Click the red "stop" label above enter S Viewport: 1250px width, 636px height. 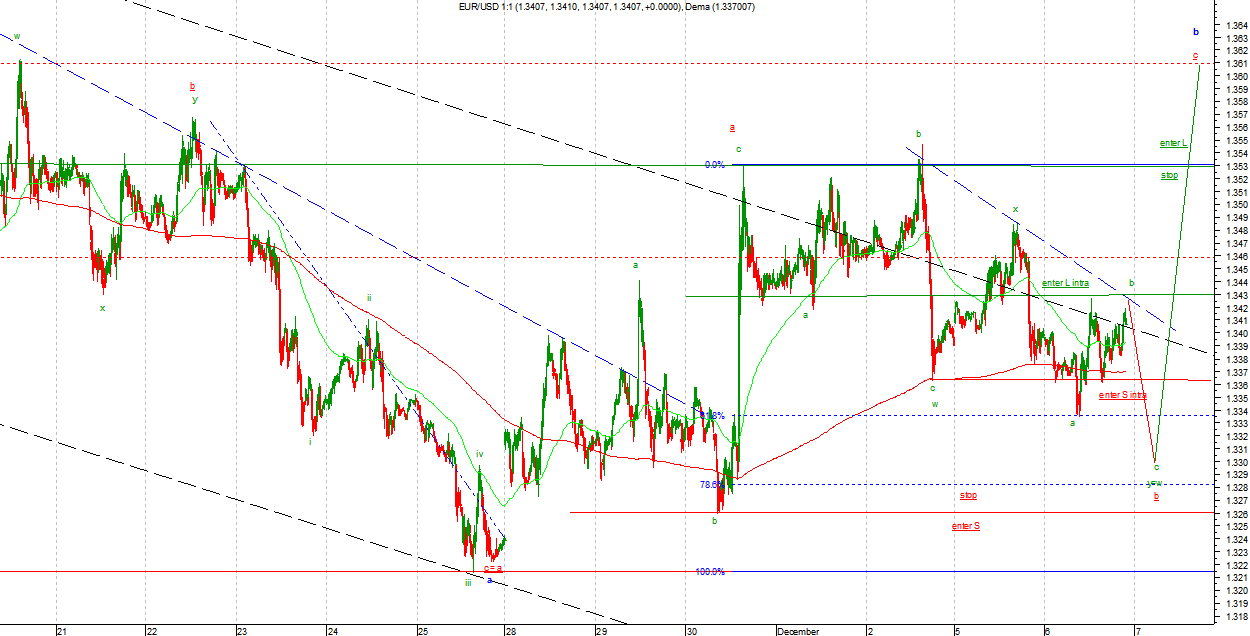tap(968, 495)
